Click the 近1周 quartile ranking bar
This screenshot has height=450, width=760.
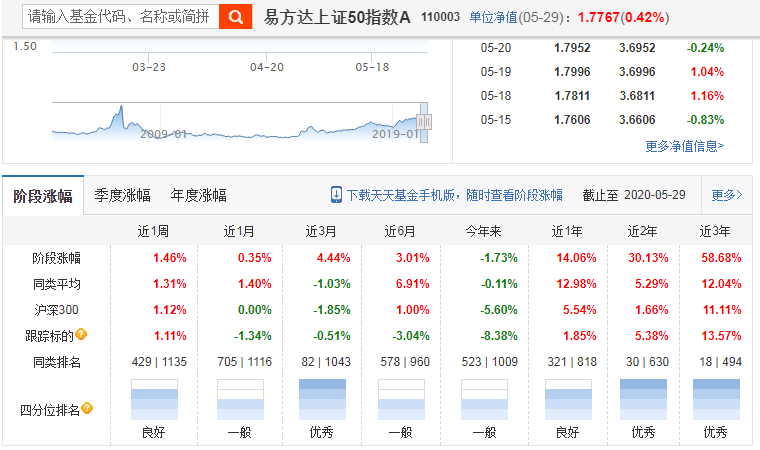tap(154, 400)
